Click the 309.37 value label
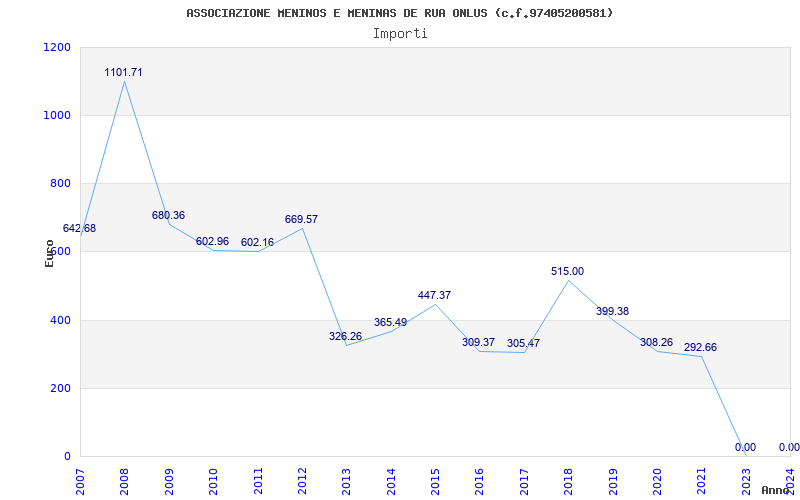 pos(479,342)
